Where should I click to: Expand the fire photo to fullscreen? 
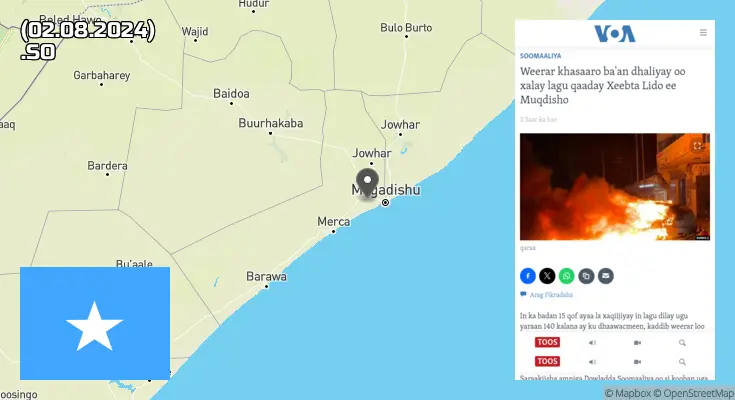698,146
